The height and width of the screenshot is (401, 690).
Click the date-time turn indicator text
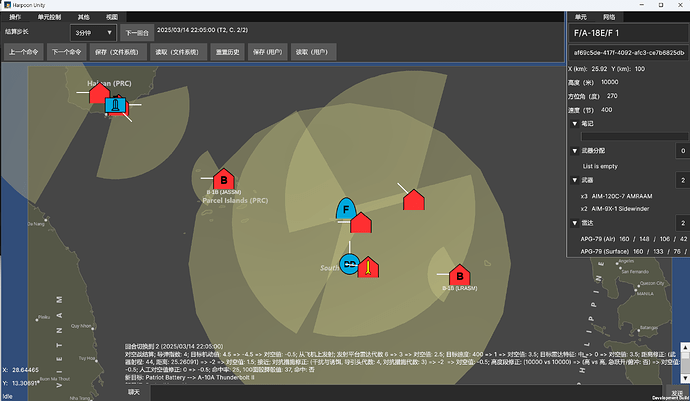click(202, 30)
